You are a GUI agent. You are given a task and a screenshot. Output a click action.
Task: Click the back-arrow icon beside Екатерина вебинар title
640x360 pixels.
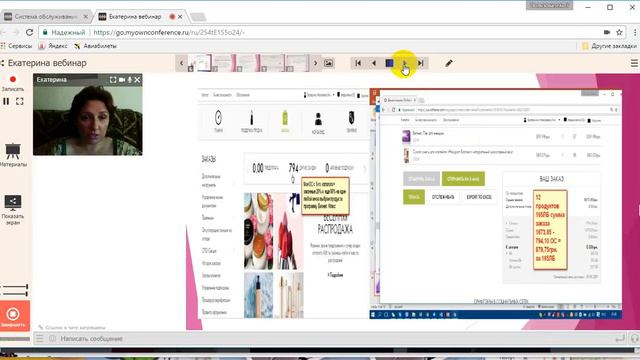[x=2, y=63]
